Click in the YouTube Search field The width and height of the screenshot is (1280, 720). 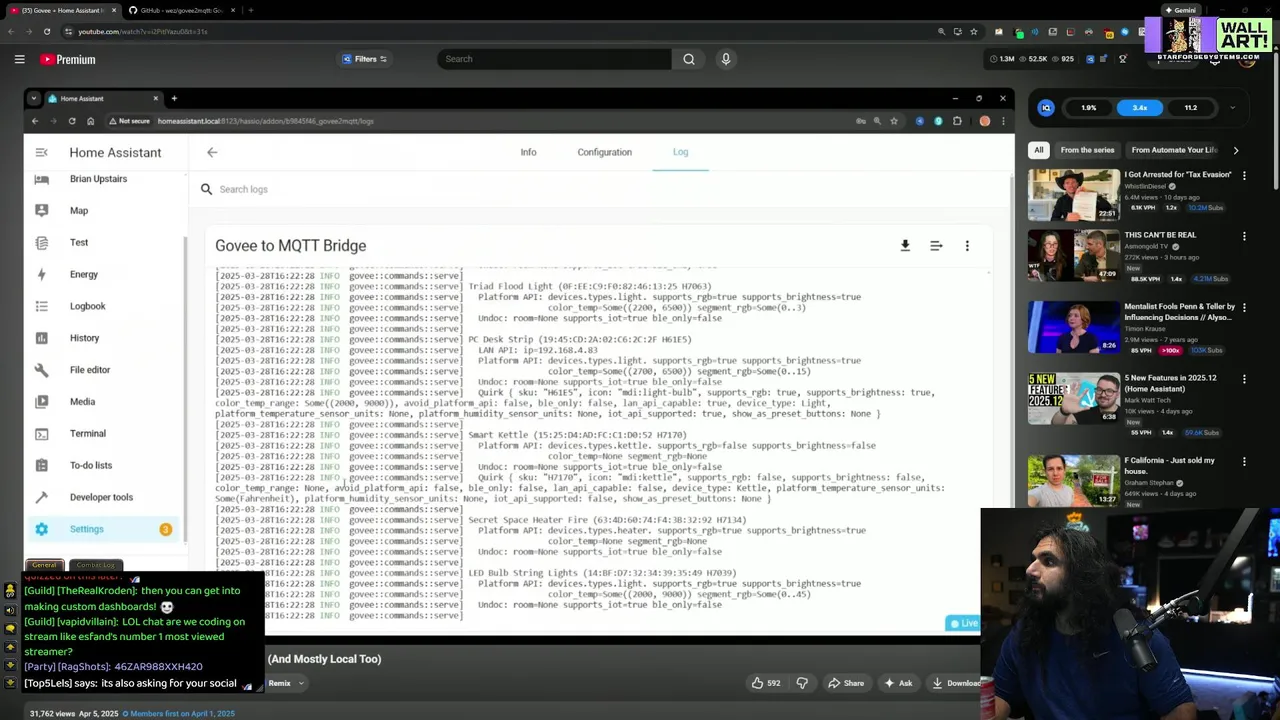[x=554, y=59]
